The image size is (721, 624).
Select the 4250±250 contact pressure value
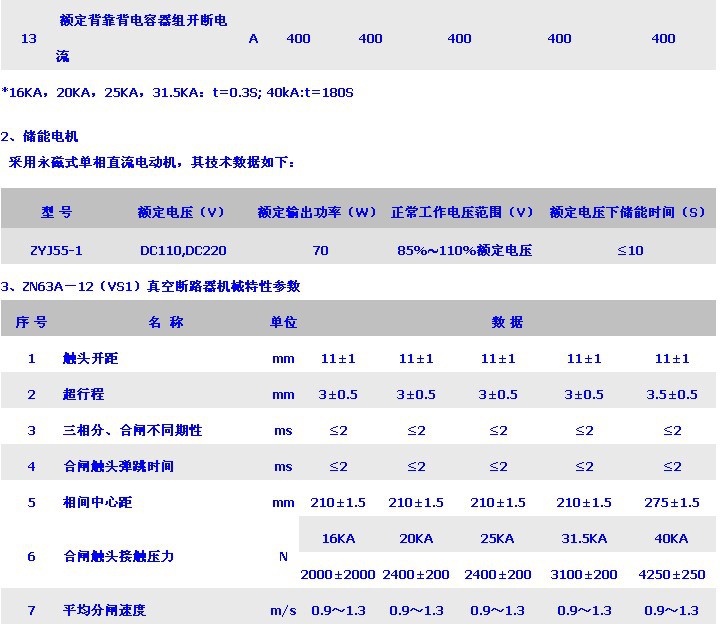(x=672, y=574)
